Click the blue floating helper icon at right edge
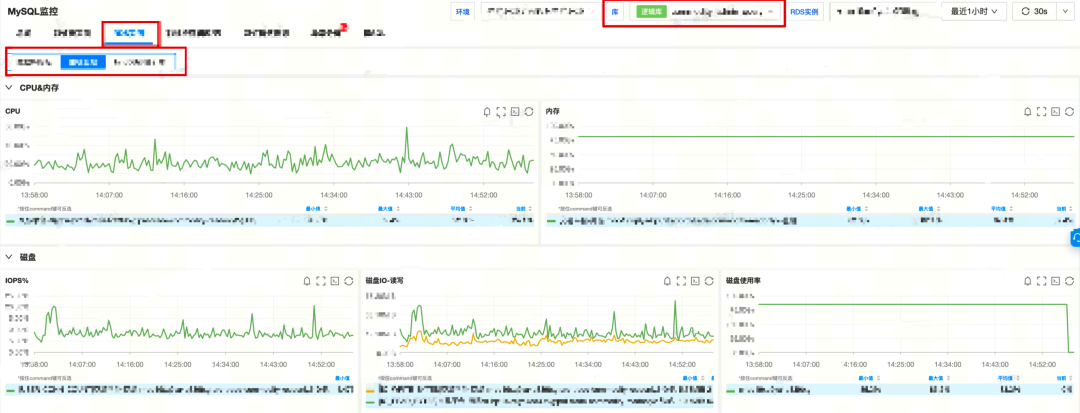1080x413 pixels. click(x=1075, y=238)
